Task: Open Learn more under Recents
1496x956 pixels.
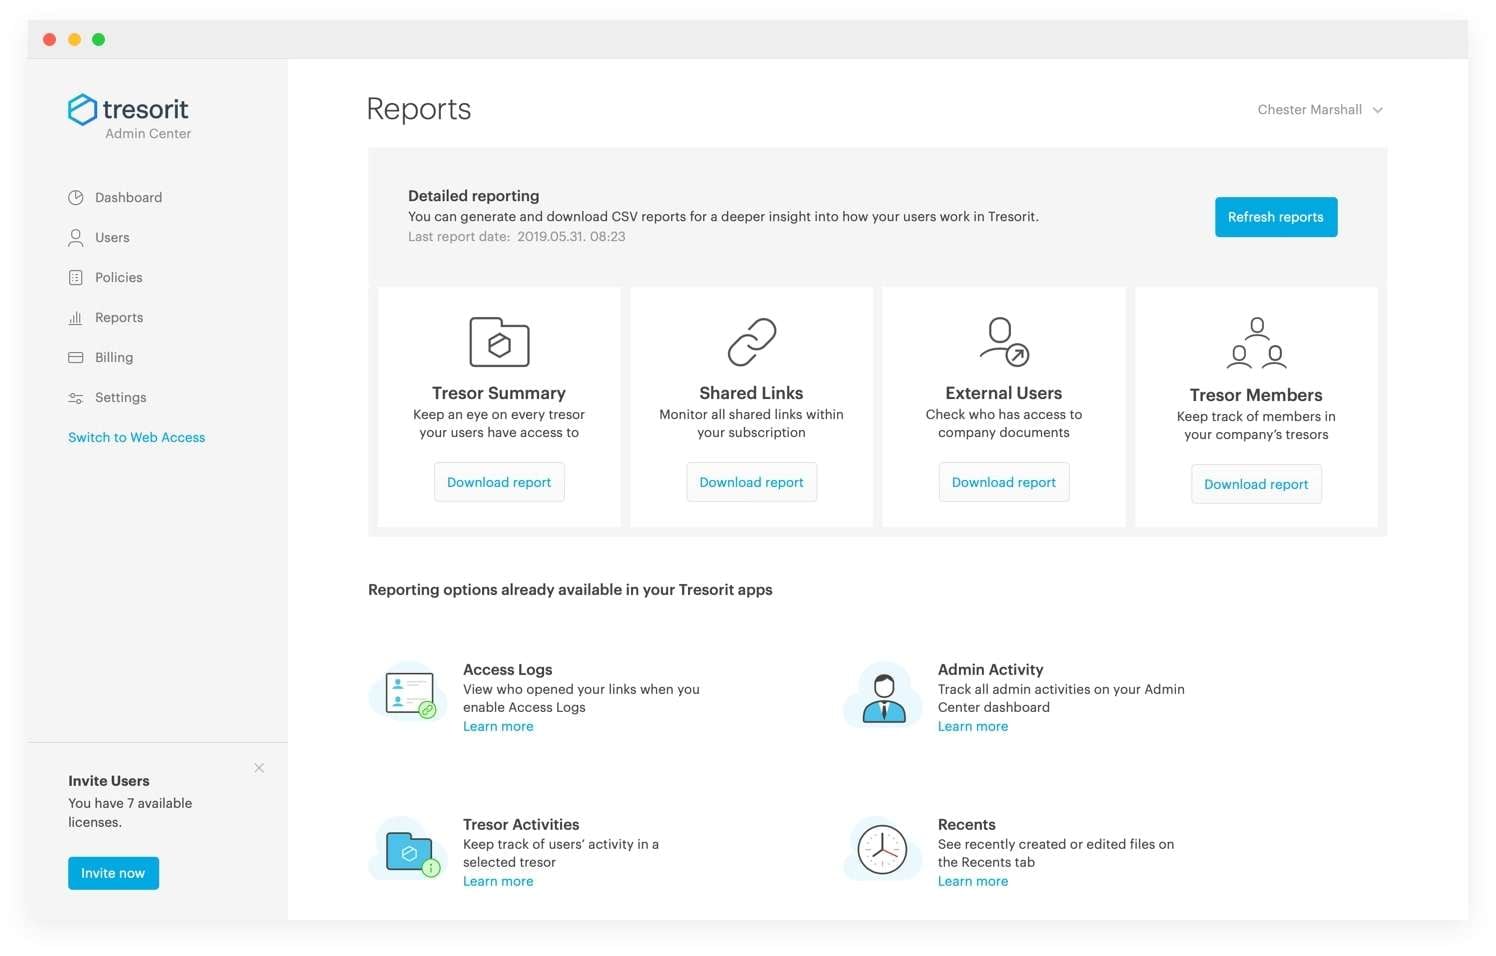Action: pos(973,882)
